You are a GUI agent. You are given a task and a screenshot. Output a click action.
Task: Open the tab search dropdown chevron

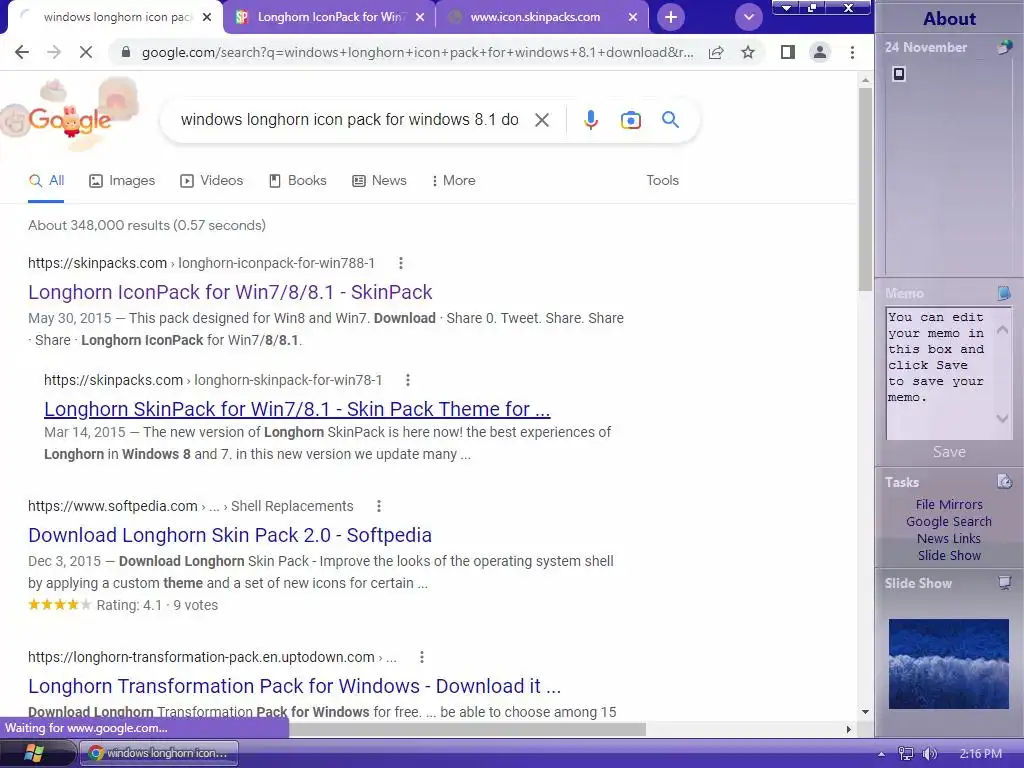click(748, 17)
